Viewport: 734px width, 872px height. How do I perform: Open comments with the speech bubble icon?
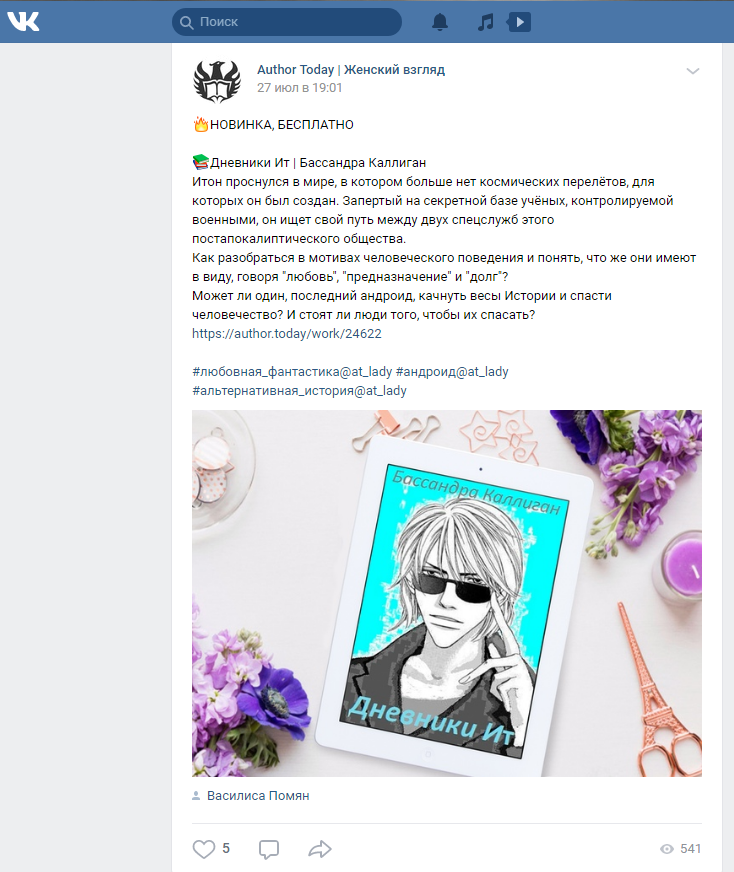tap(268, 849)
